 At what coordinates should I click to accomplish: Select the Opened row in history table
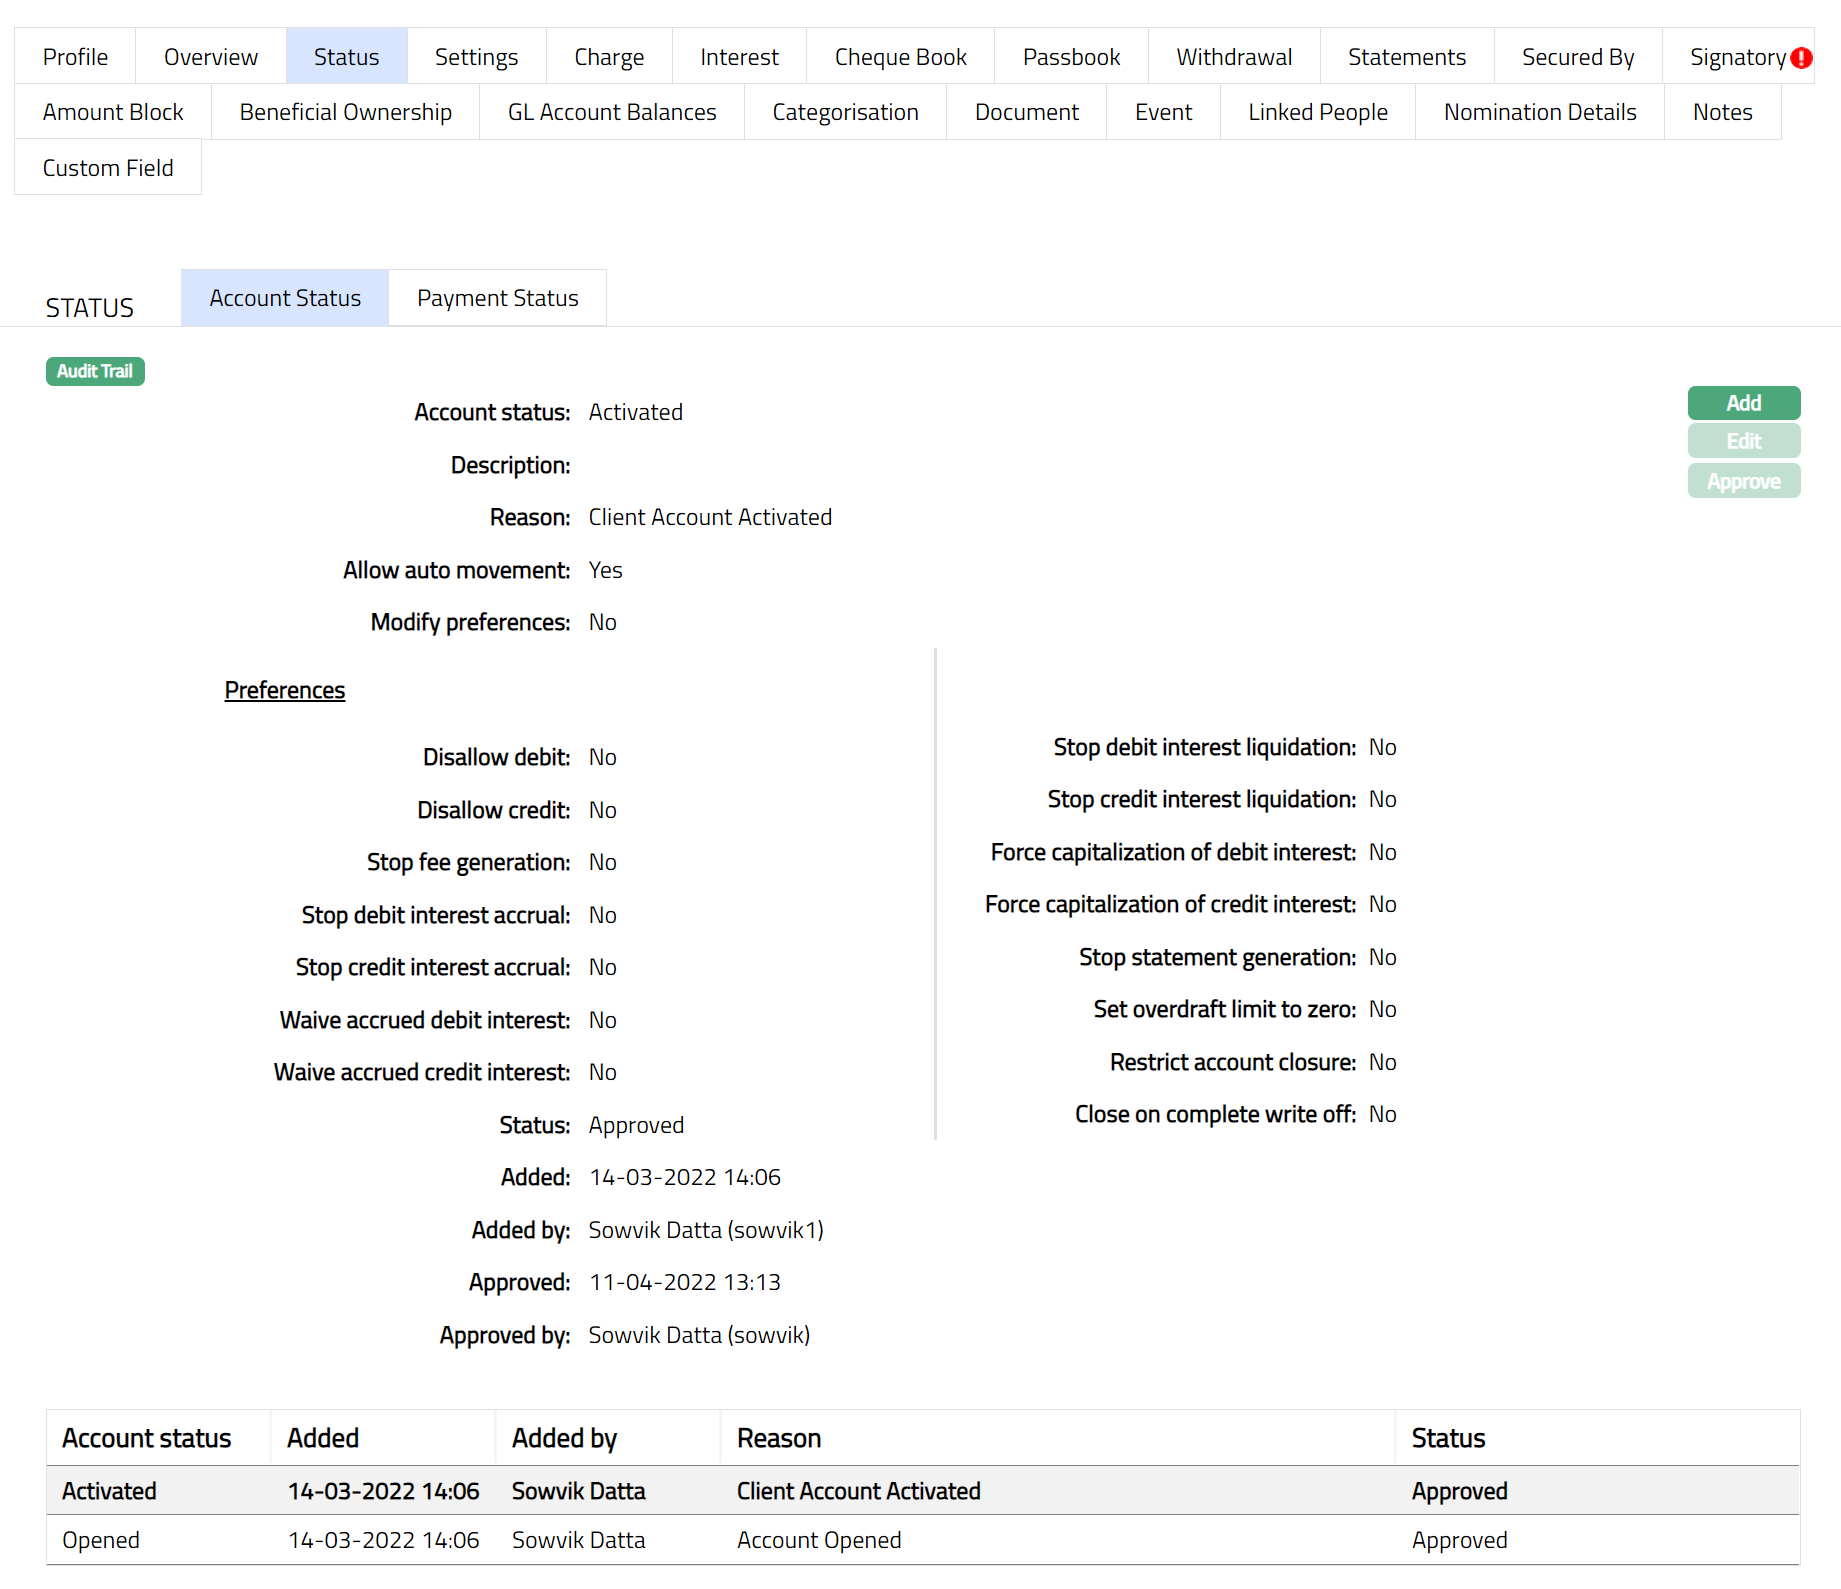[x=922, y=1540]
